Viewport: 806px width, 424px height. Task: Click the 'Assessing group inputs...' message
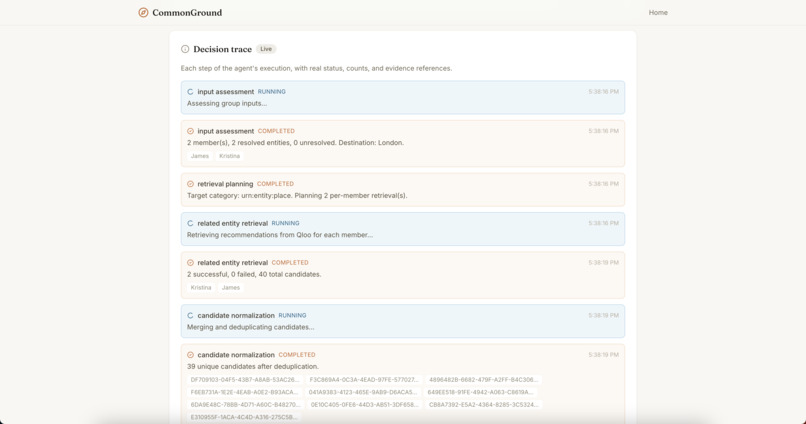227,103
